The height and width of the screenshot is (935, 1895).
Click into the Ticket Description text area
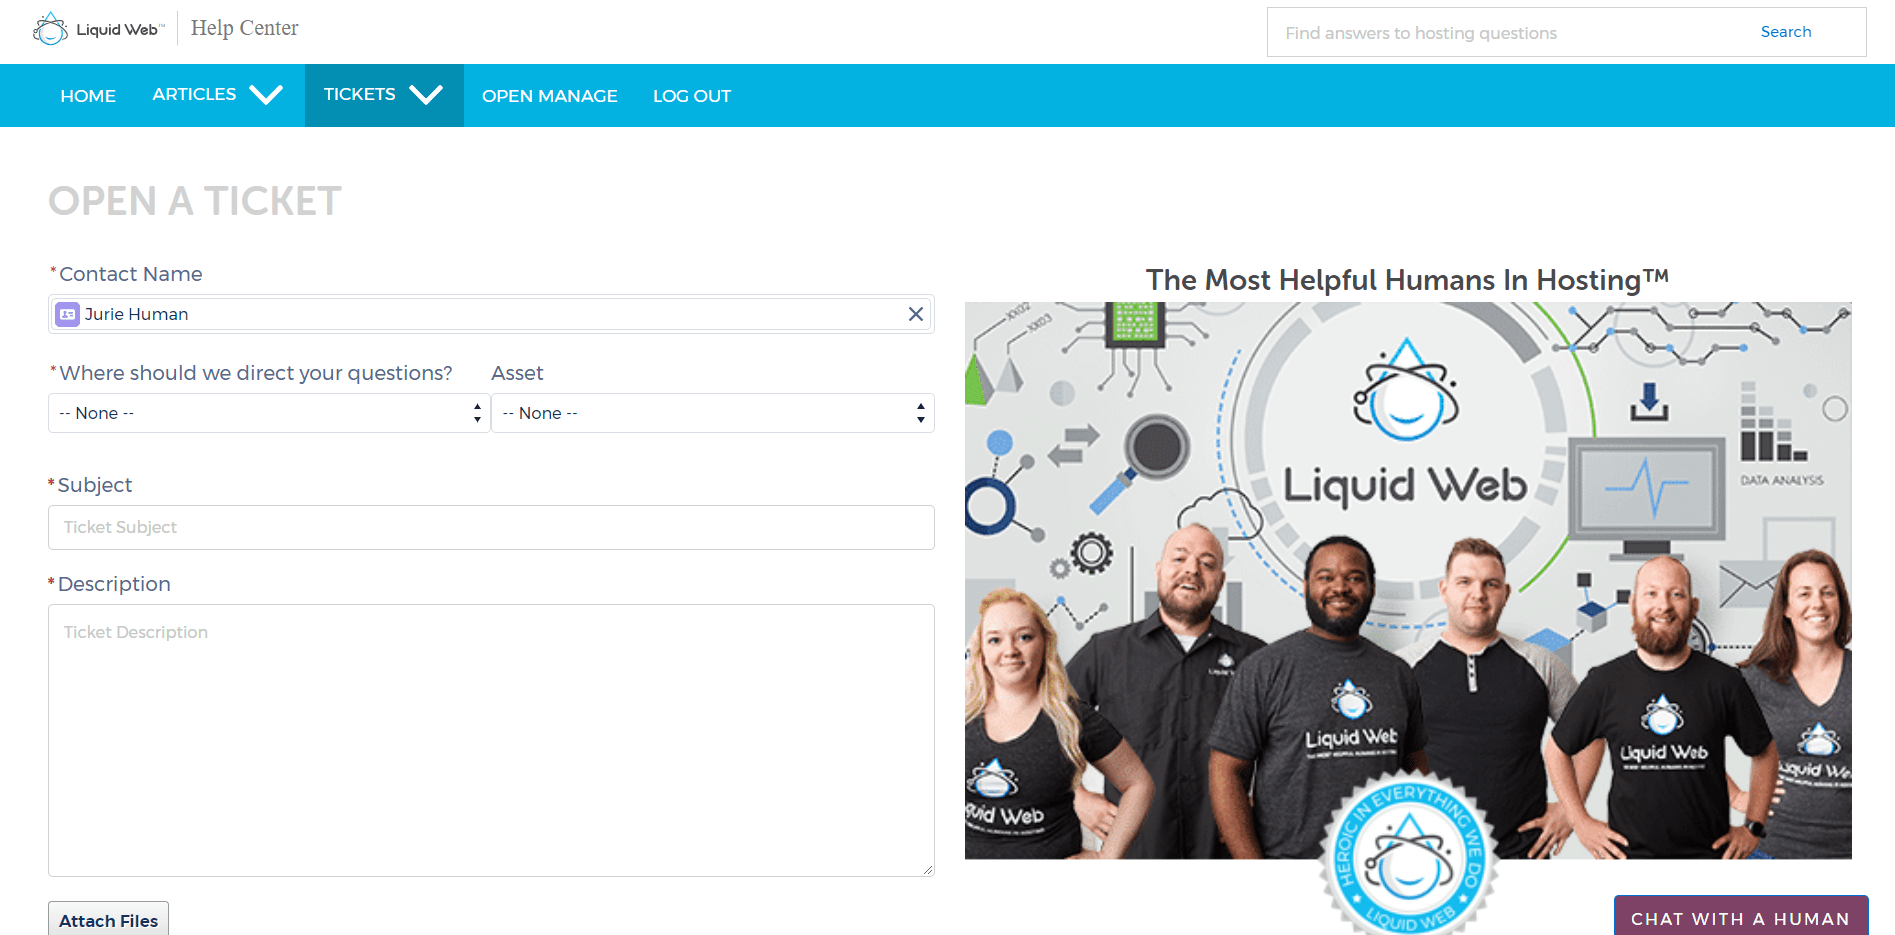[x=491, y=740]
